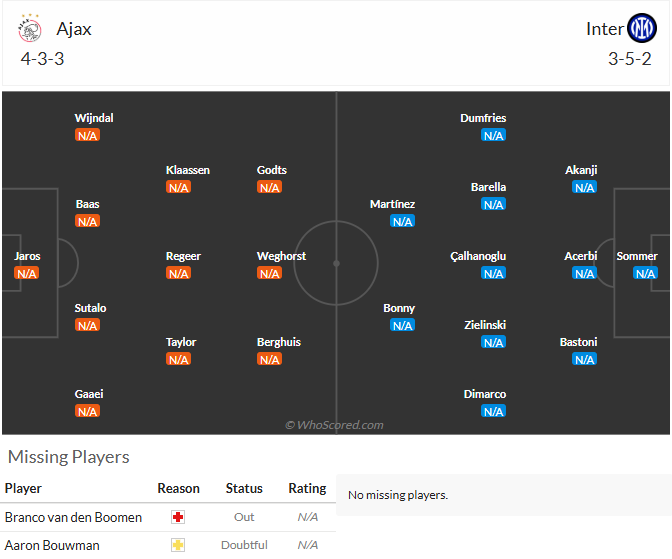Open the Ajax team name link
The image size is (672, 559).
point(74,29)
